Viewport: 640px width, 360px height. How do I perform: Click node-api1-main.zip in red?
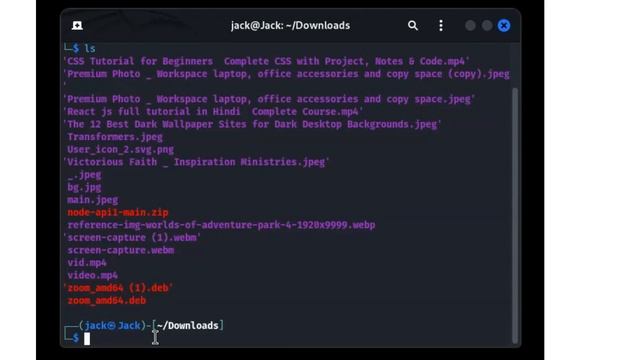pyautogui.click(x=118, y=213)
